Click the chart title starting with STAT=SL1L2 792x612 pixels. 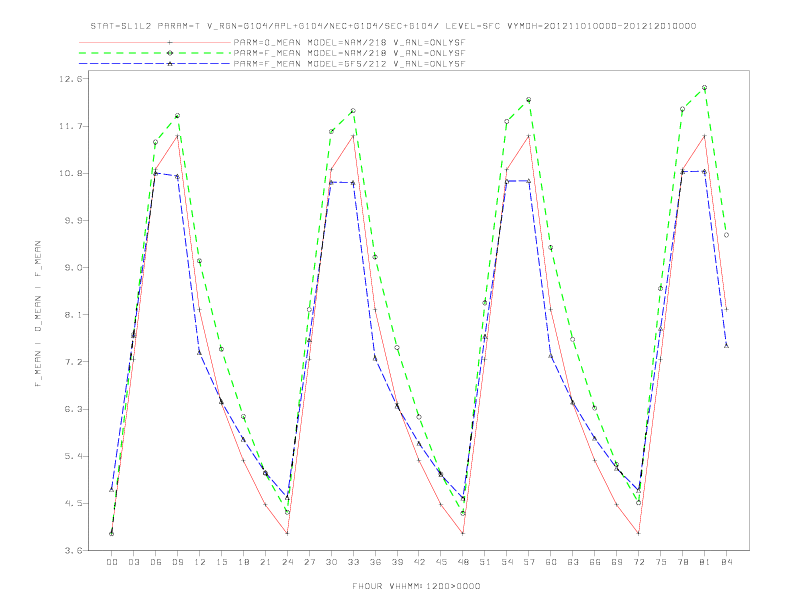[x=393, y=26]
